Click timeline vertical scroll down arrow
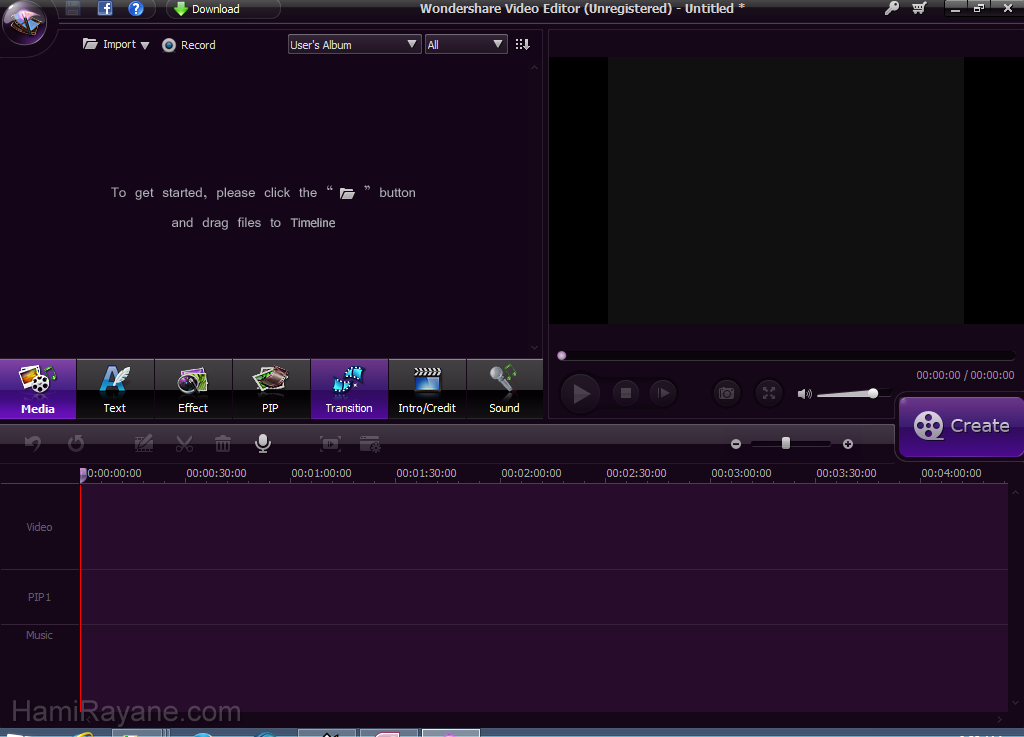The image size is (1024, 737). (1016, 703)
